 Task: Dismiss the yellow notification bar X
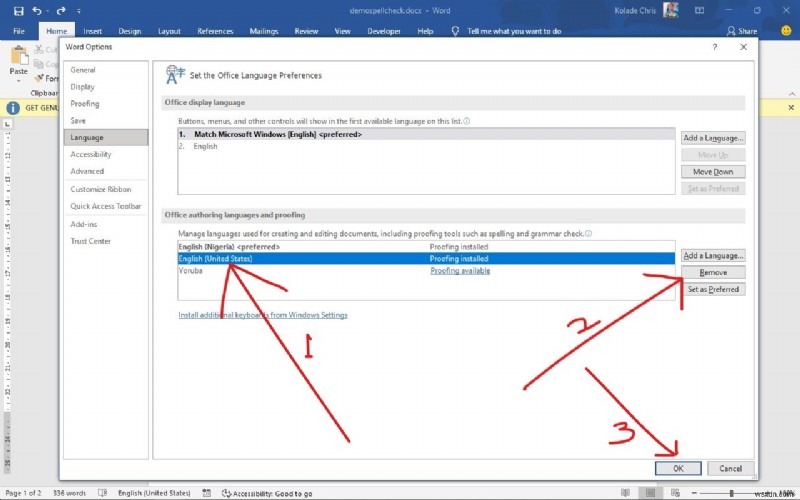tap(791, 108)
